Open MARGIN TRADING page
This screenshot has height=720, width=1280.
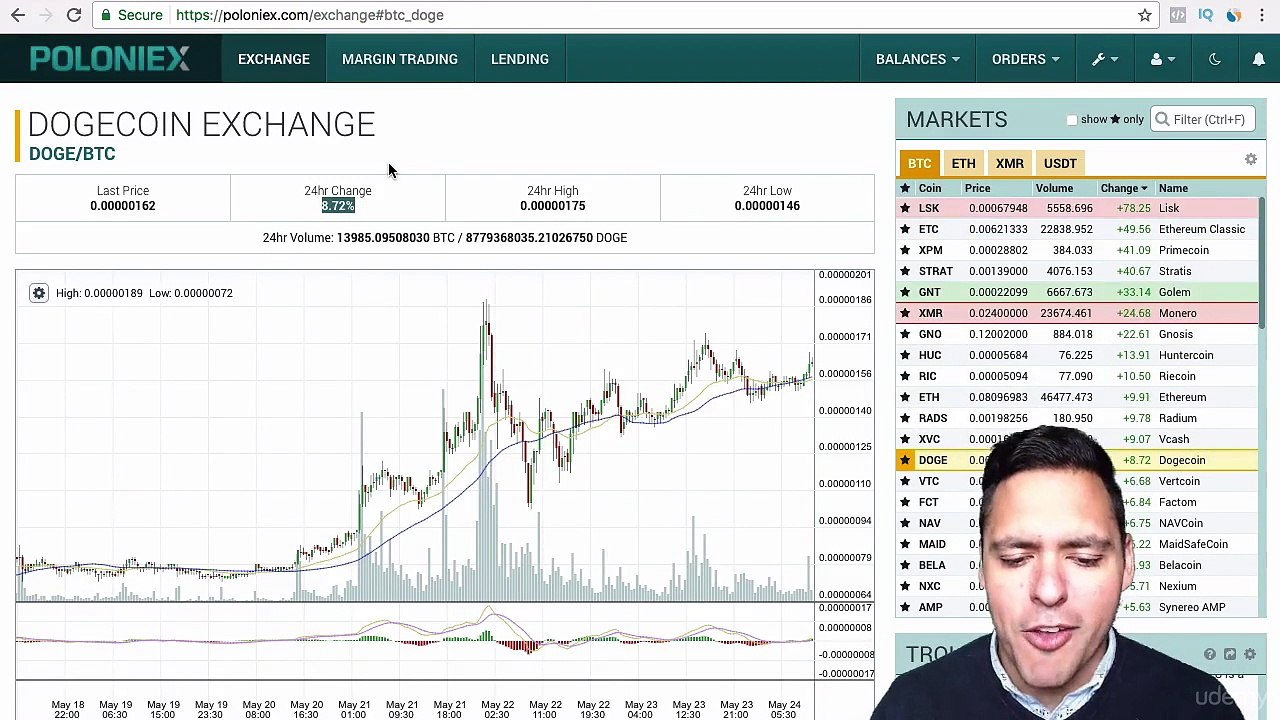[400, 59]
